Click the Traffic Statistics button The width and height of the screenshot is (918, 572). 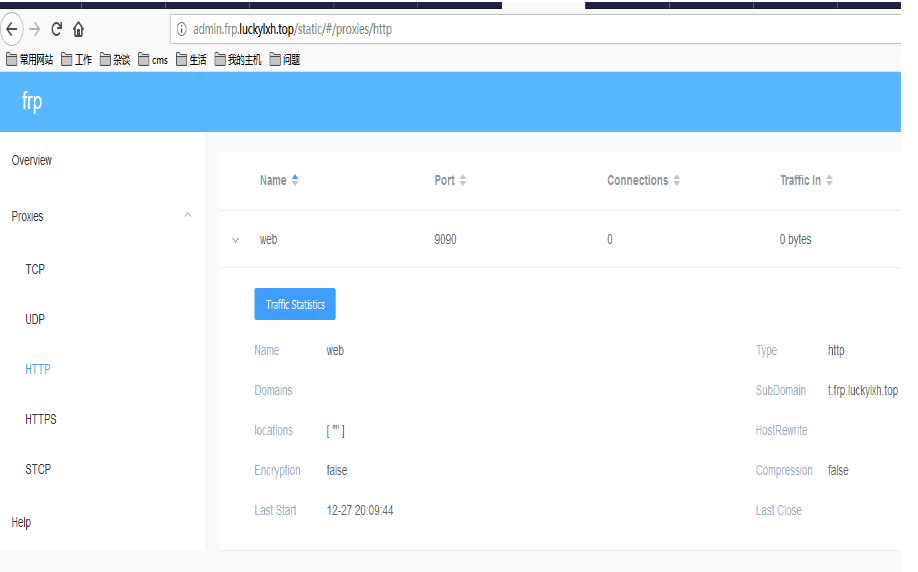pyautogui.click(x=295, y=304)
